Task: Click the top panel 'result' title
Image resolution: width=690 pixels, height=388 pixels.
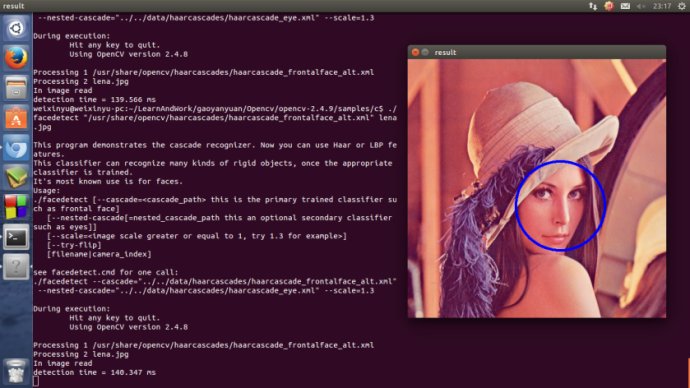Action: pyautogui.click(x=14, y=6)
